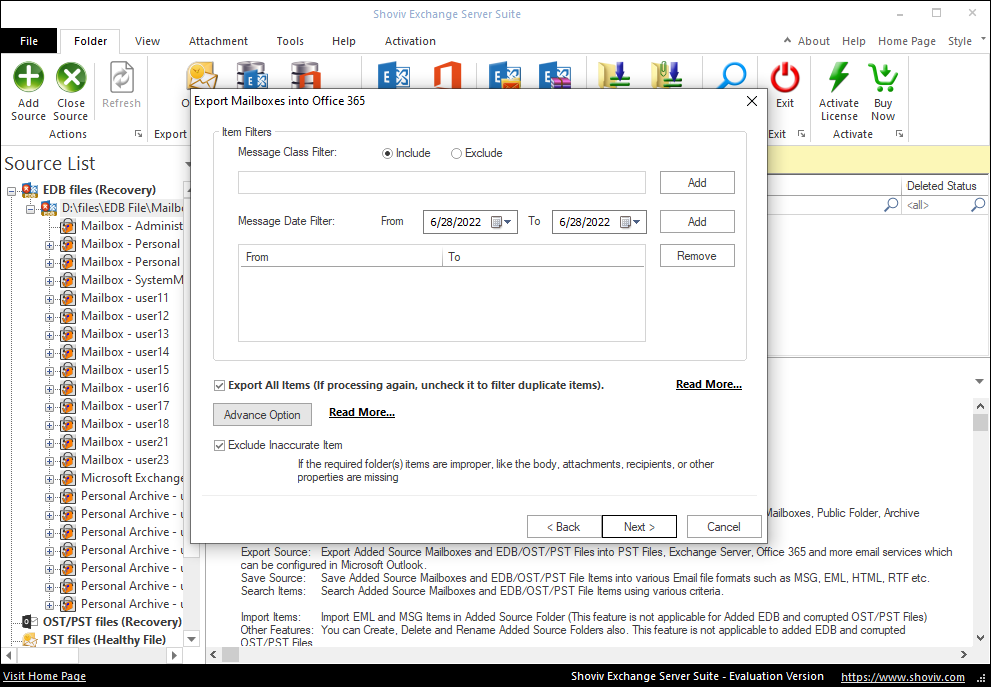Expand the Mailbox - user12 node

pos(49,317)
